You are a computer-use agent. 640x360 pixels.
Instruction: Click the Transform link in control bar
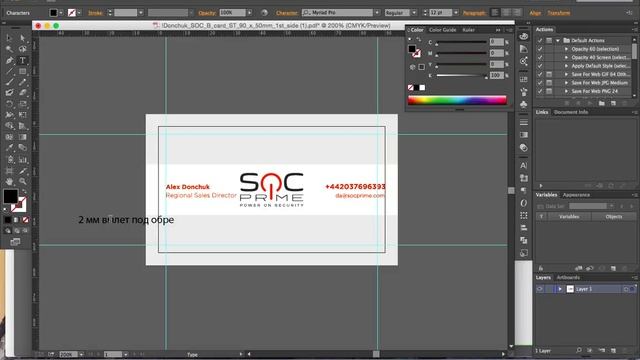pyautogui.click(x=559, y=13)
